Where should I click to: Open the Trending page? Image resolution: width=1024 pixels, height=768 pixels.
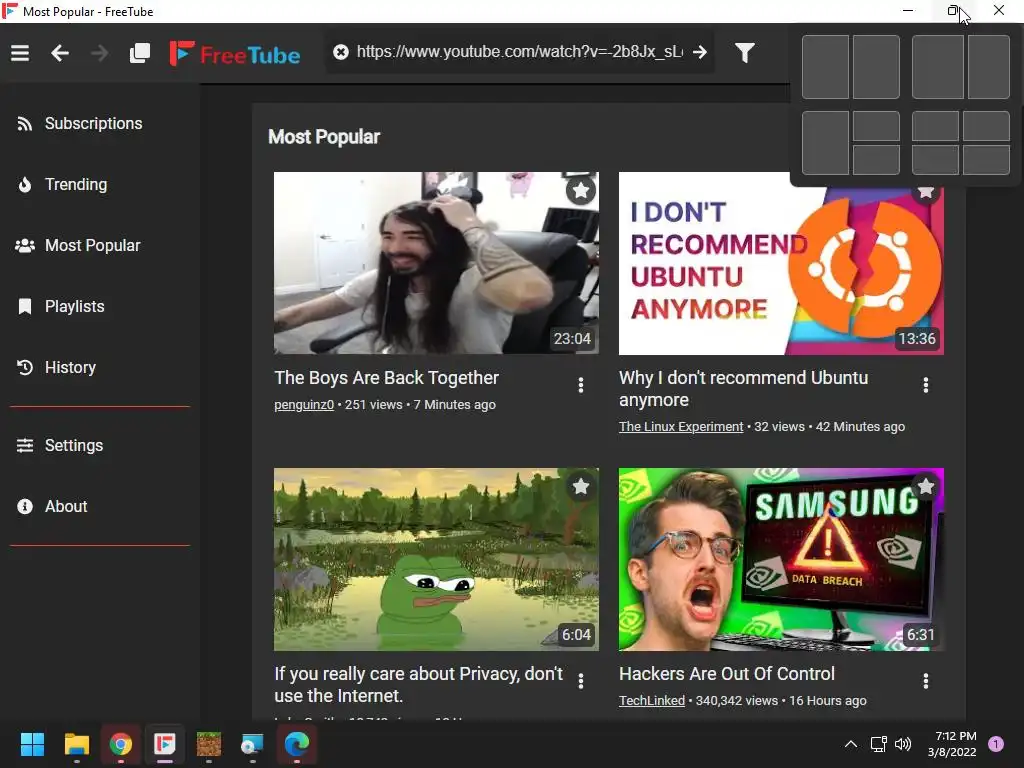tap(100, 185)
